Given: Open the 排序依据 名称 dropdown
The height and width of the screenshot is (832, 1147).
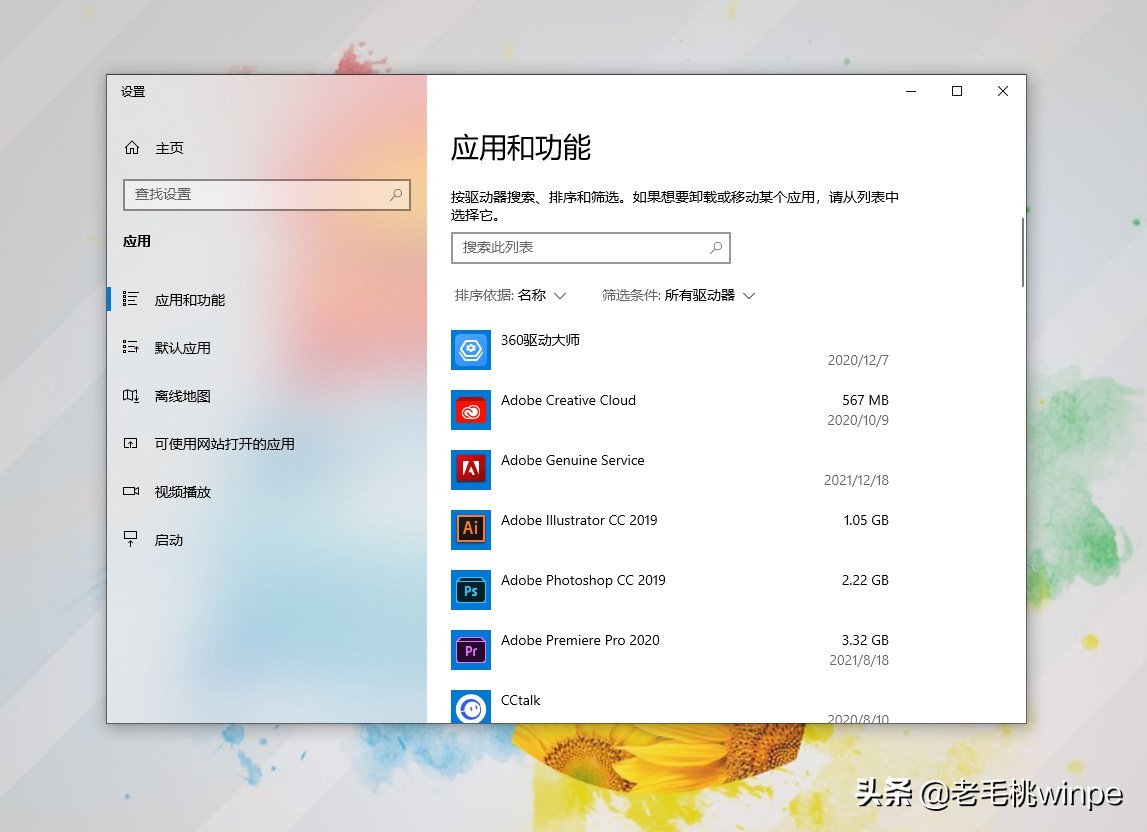Looking at the screenshot, I should coord(511,296).
